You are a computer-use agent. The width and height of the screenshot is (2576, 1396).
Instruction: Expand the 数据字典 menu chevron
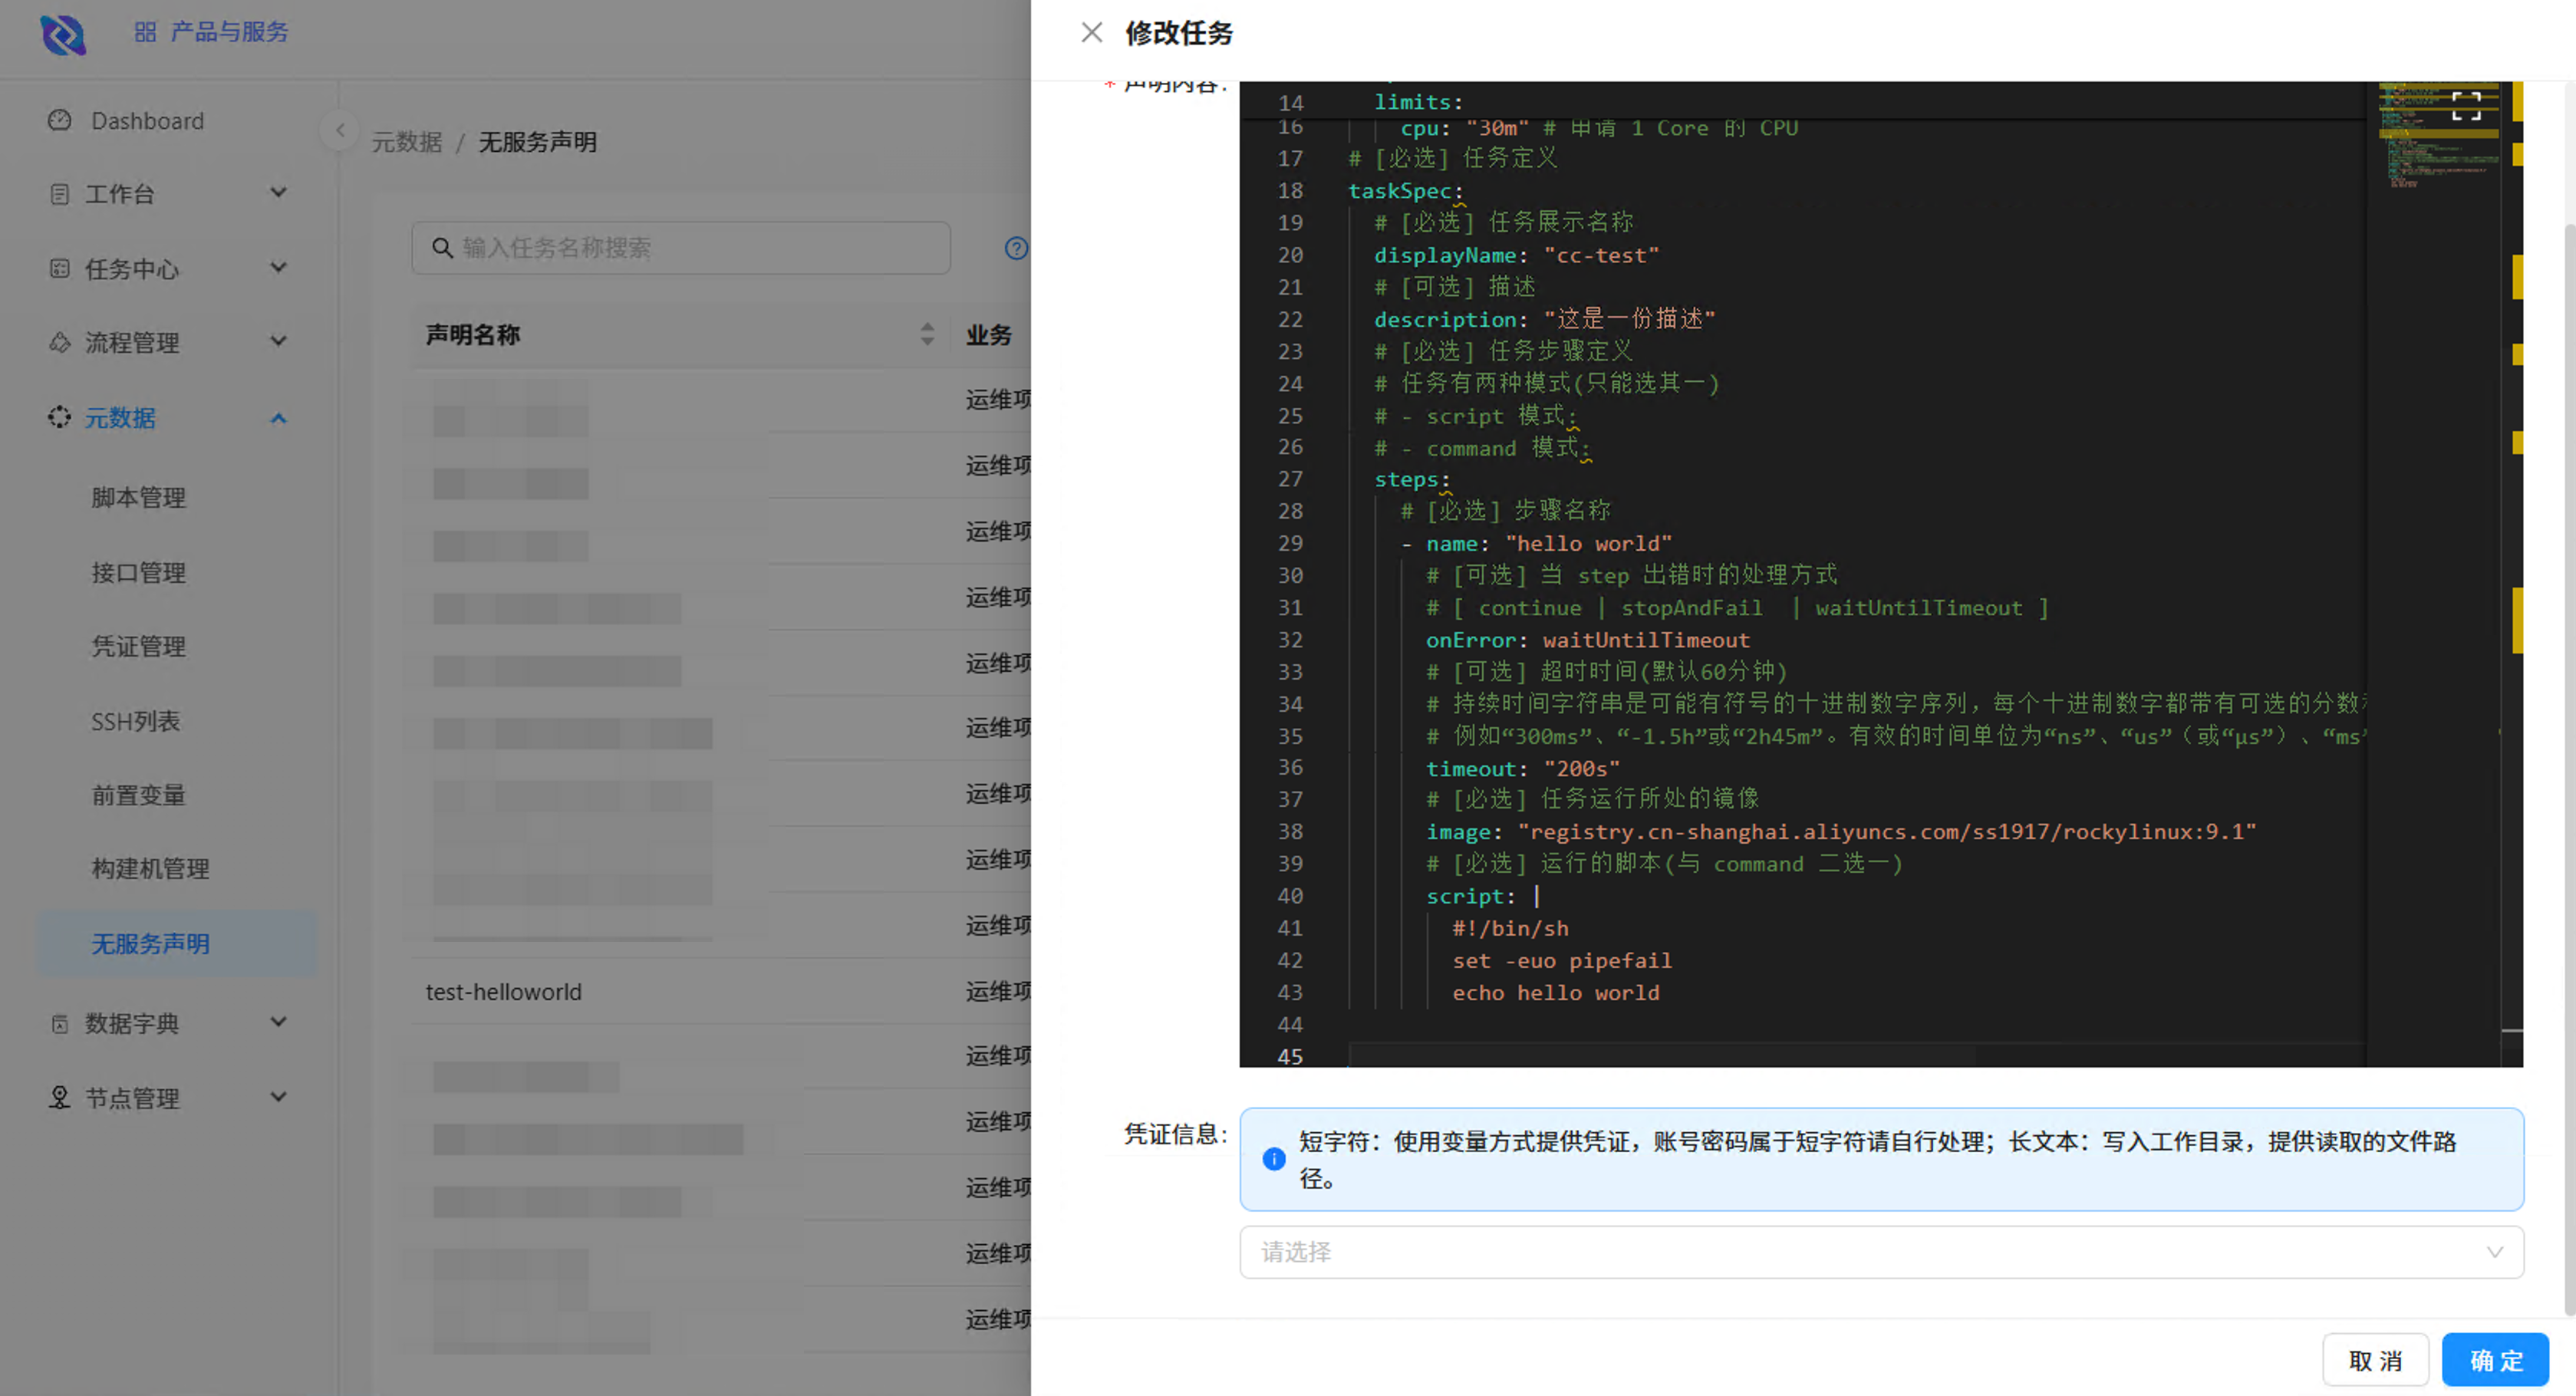(x=279, y=1021)
